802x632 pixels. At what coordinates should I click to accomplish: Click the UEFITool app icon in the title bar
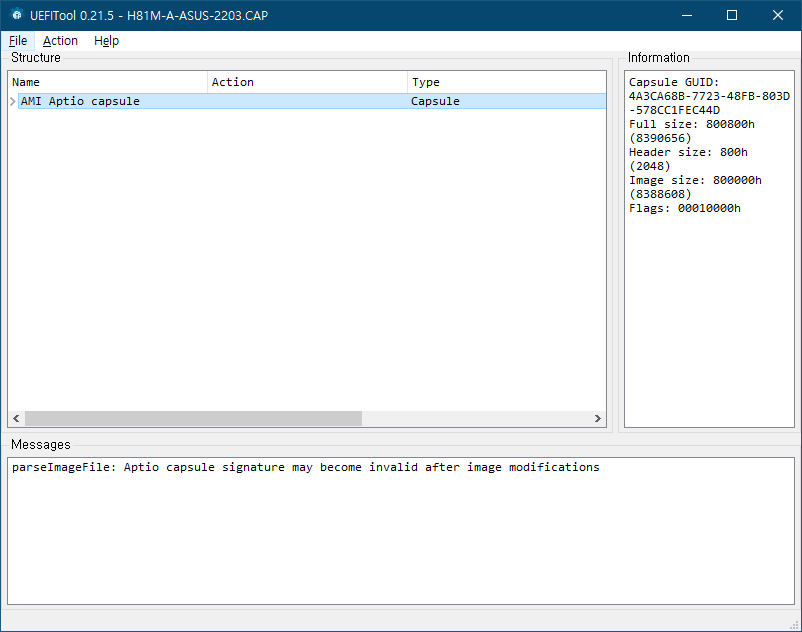17,15
